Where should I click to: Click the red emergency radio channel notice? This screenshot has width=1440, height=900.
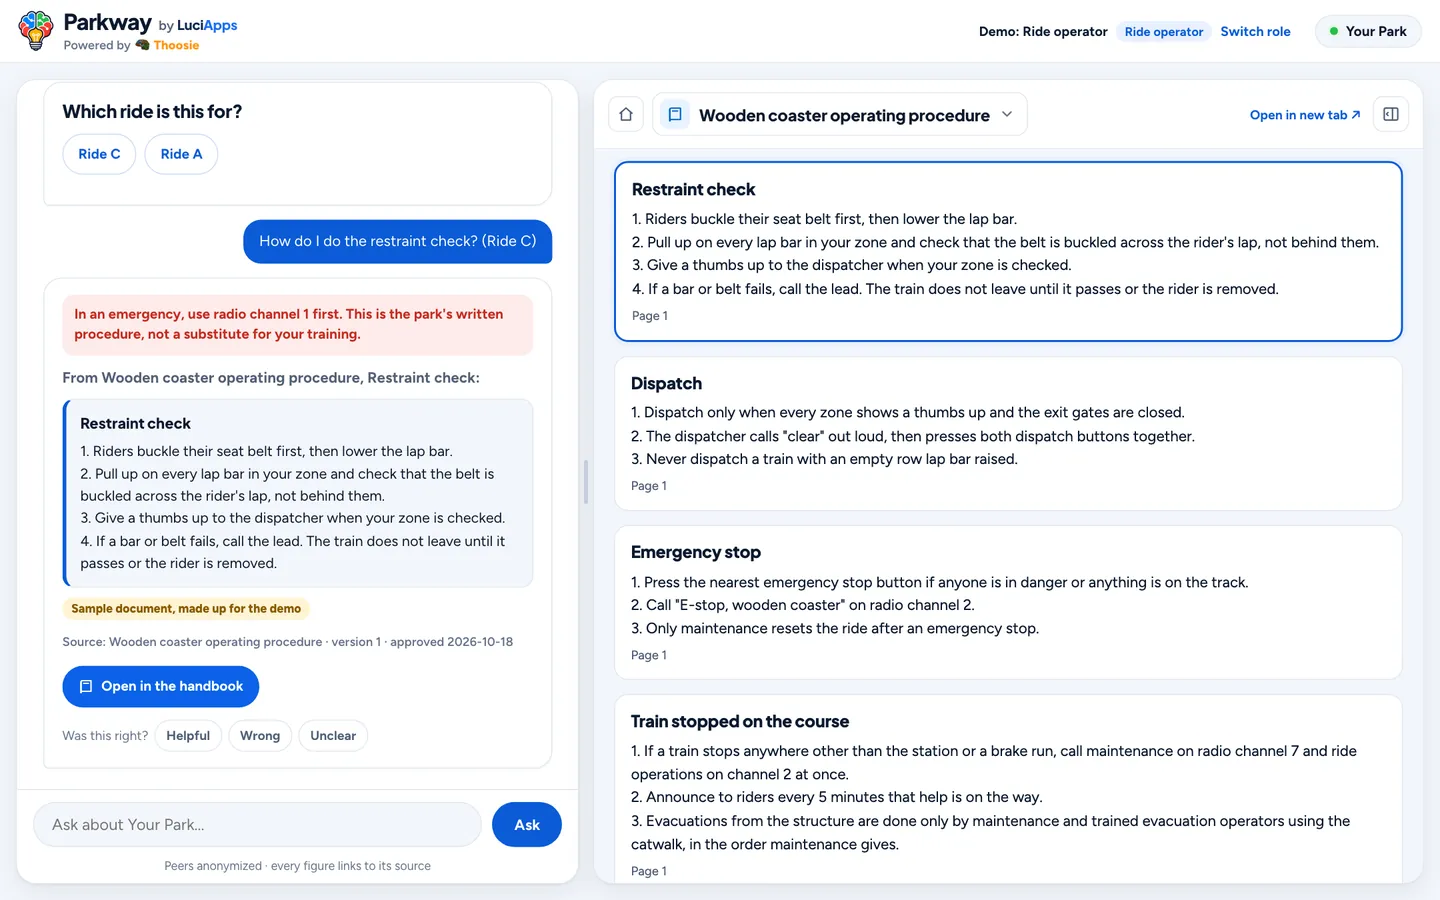point(298,324)
